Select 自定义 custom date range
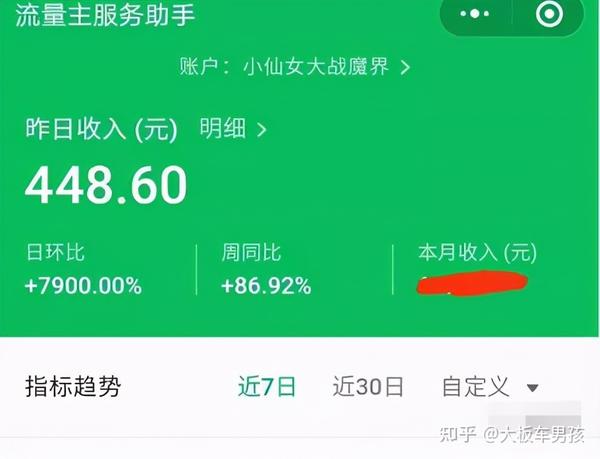 (x=476, y=387)
